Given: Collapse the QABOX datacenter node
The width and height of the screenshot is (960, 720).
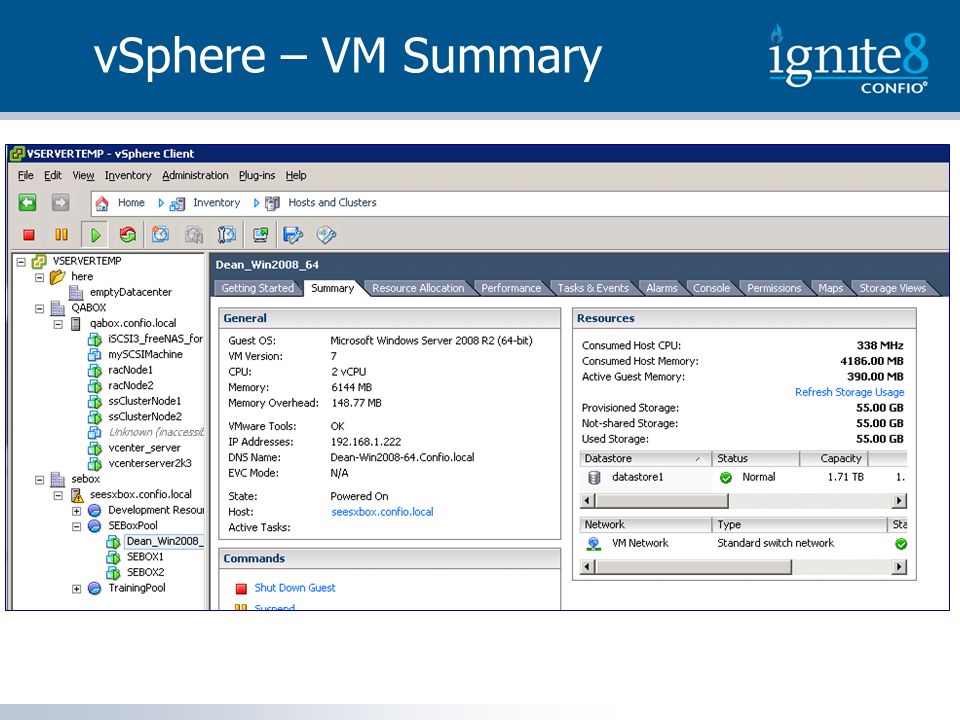Looking at the screenshot, I should click(40, 309).
